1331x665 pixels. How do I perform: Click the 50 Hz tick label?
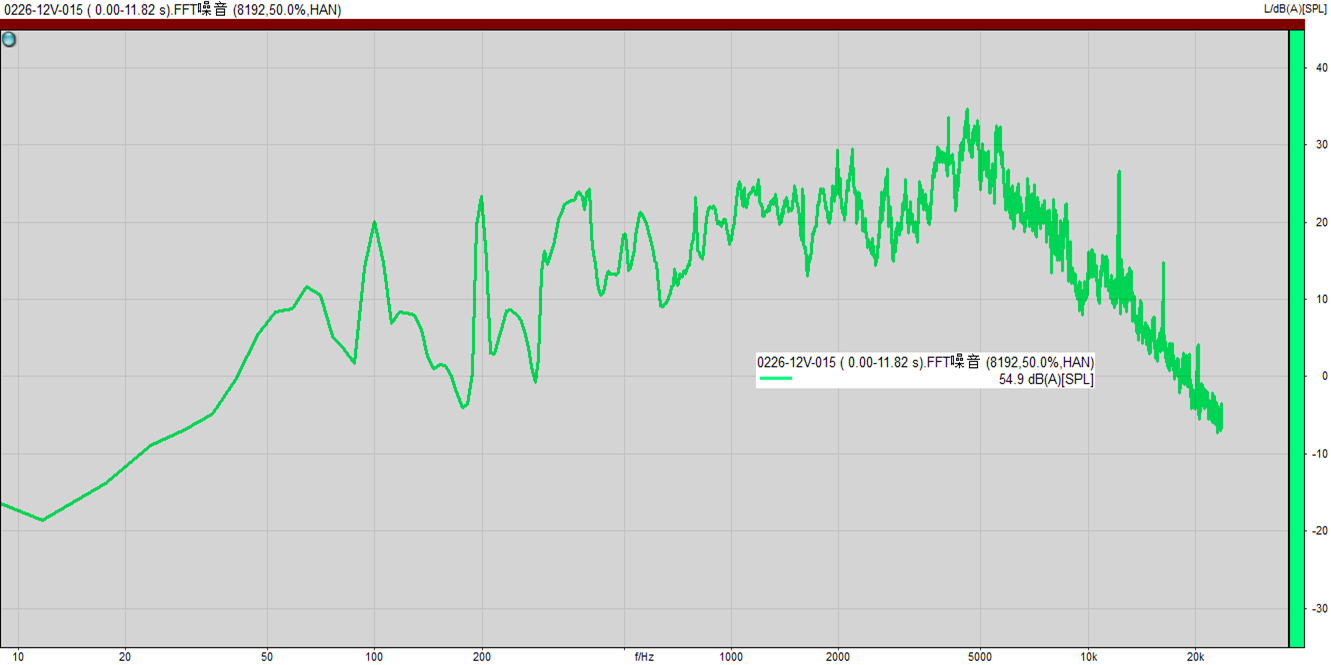(267, 657)
